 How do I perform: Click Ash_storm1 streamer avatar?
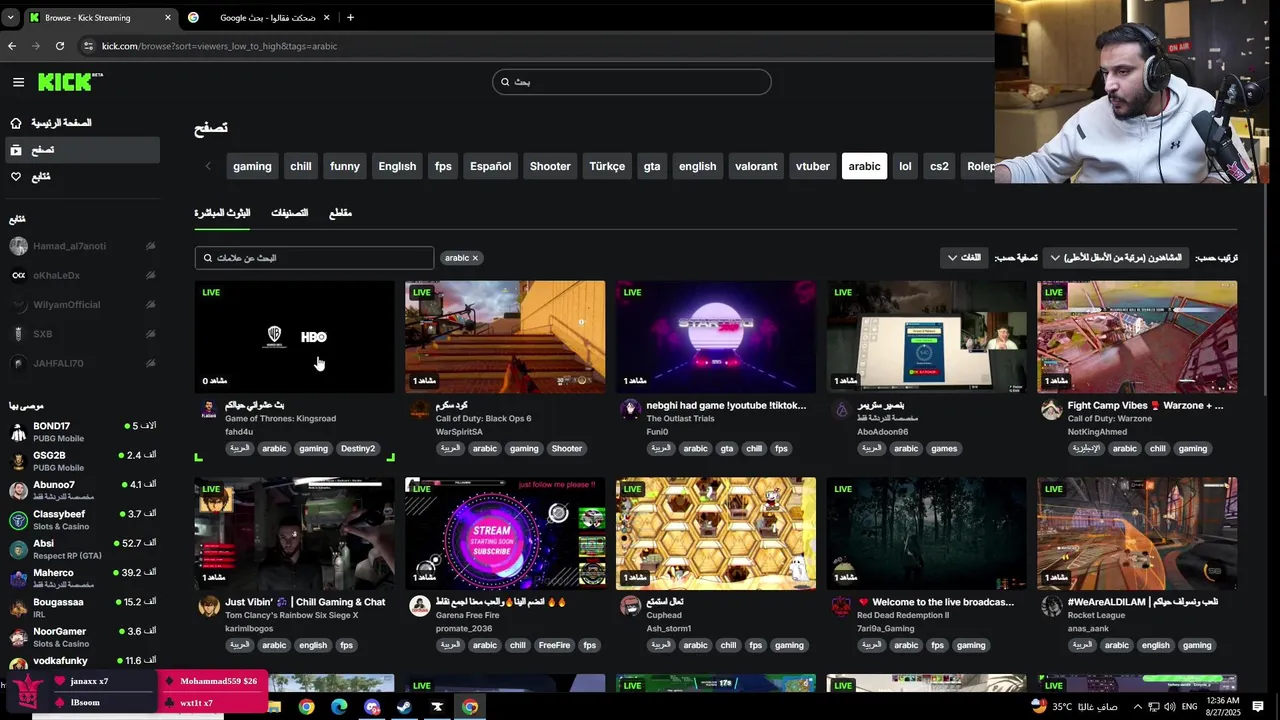[x=630, y=606]
